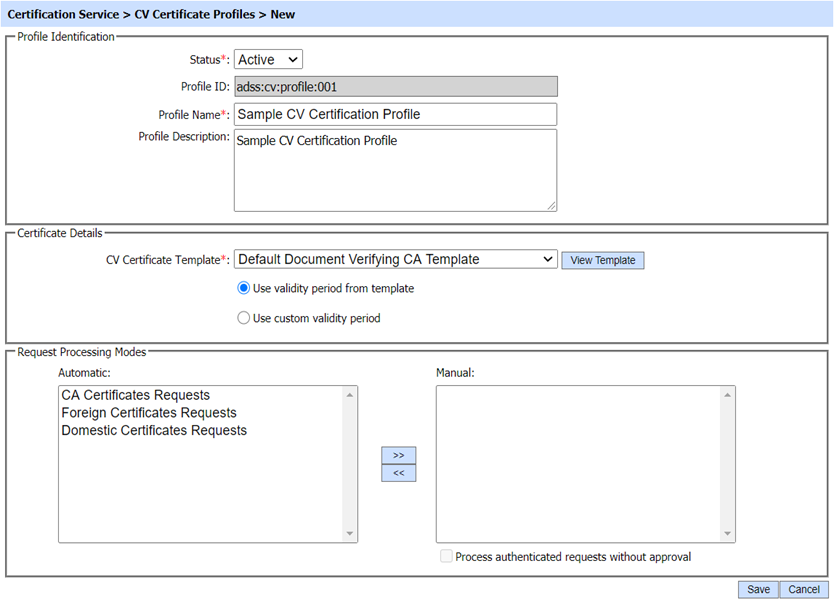Click Automatic list scrollbar up arrow
This screenshot has width=834, height=600.
pyautogui.click(x=349, y=395)
